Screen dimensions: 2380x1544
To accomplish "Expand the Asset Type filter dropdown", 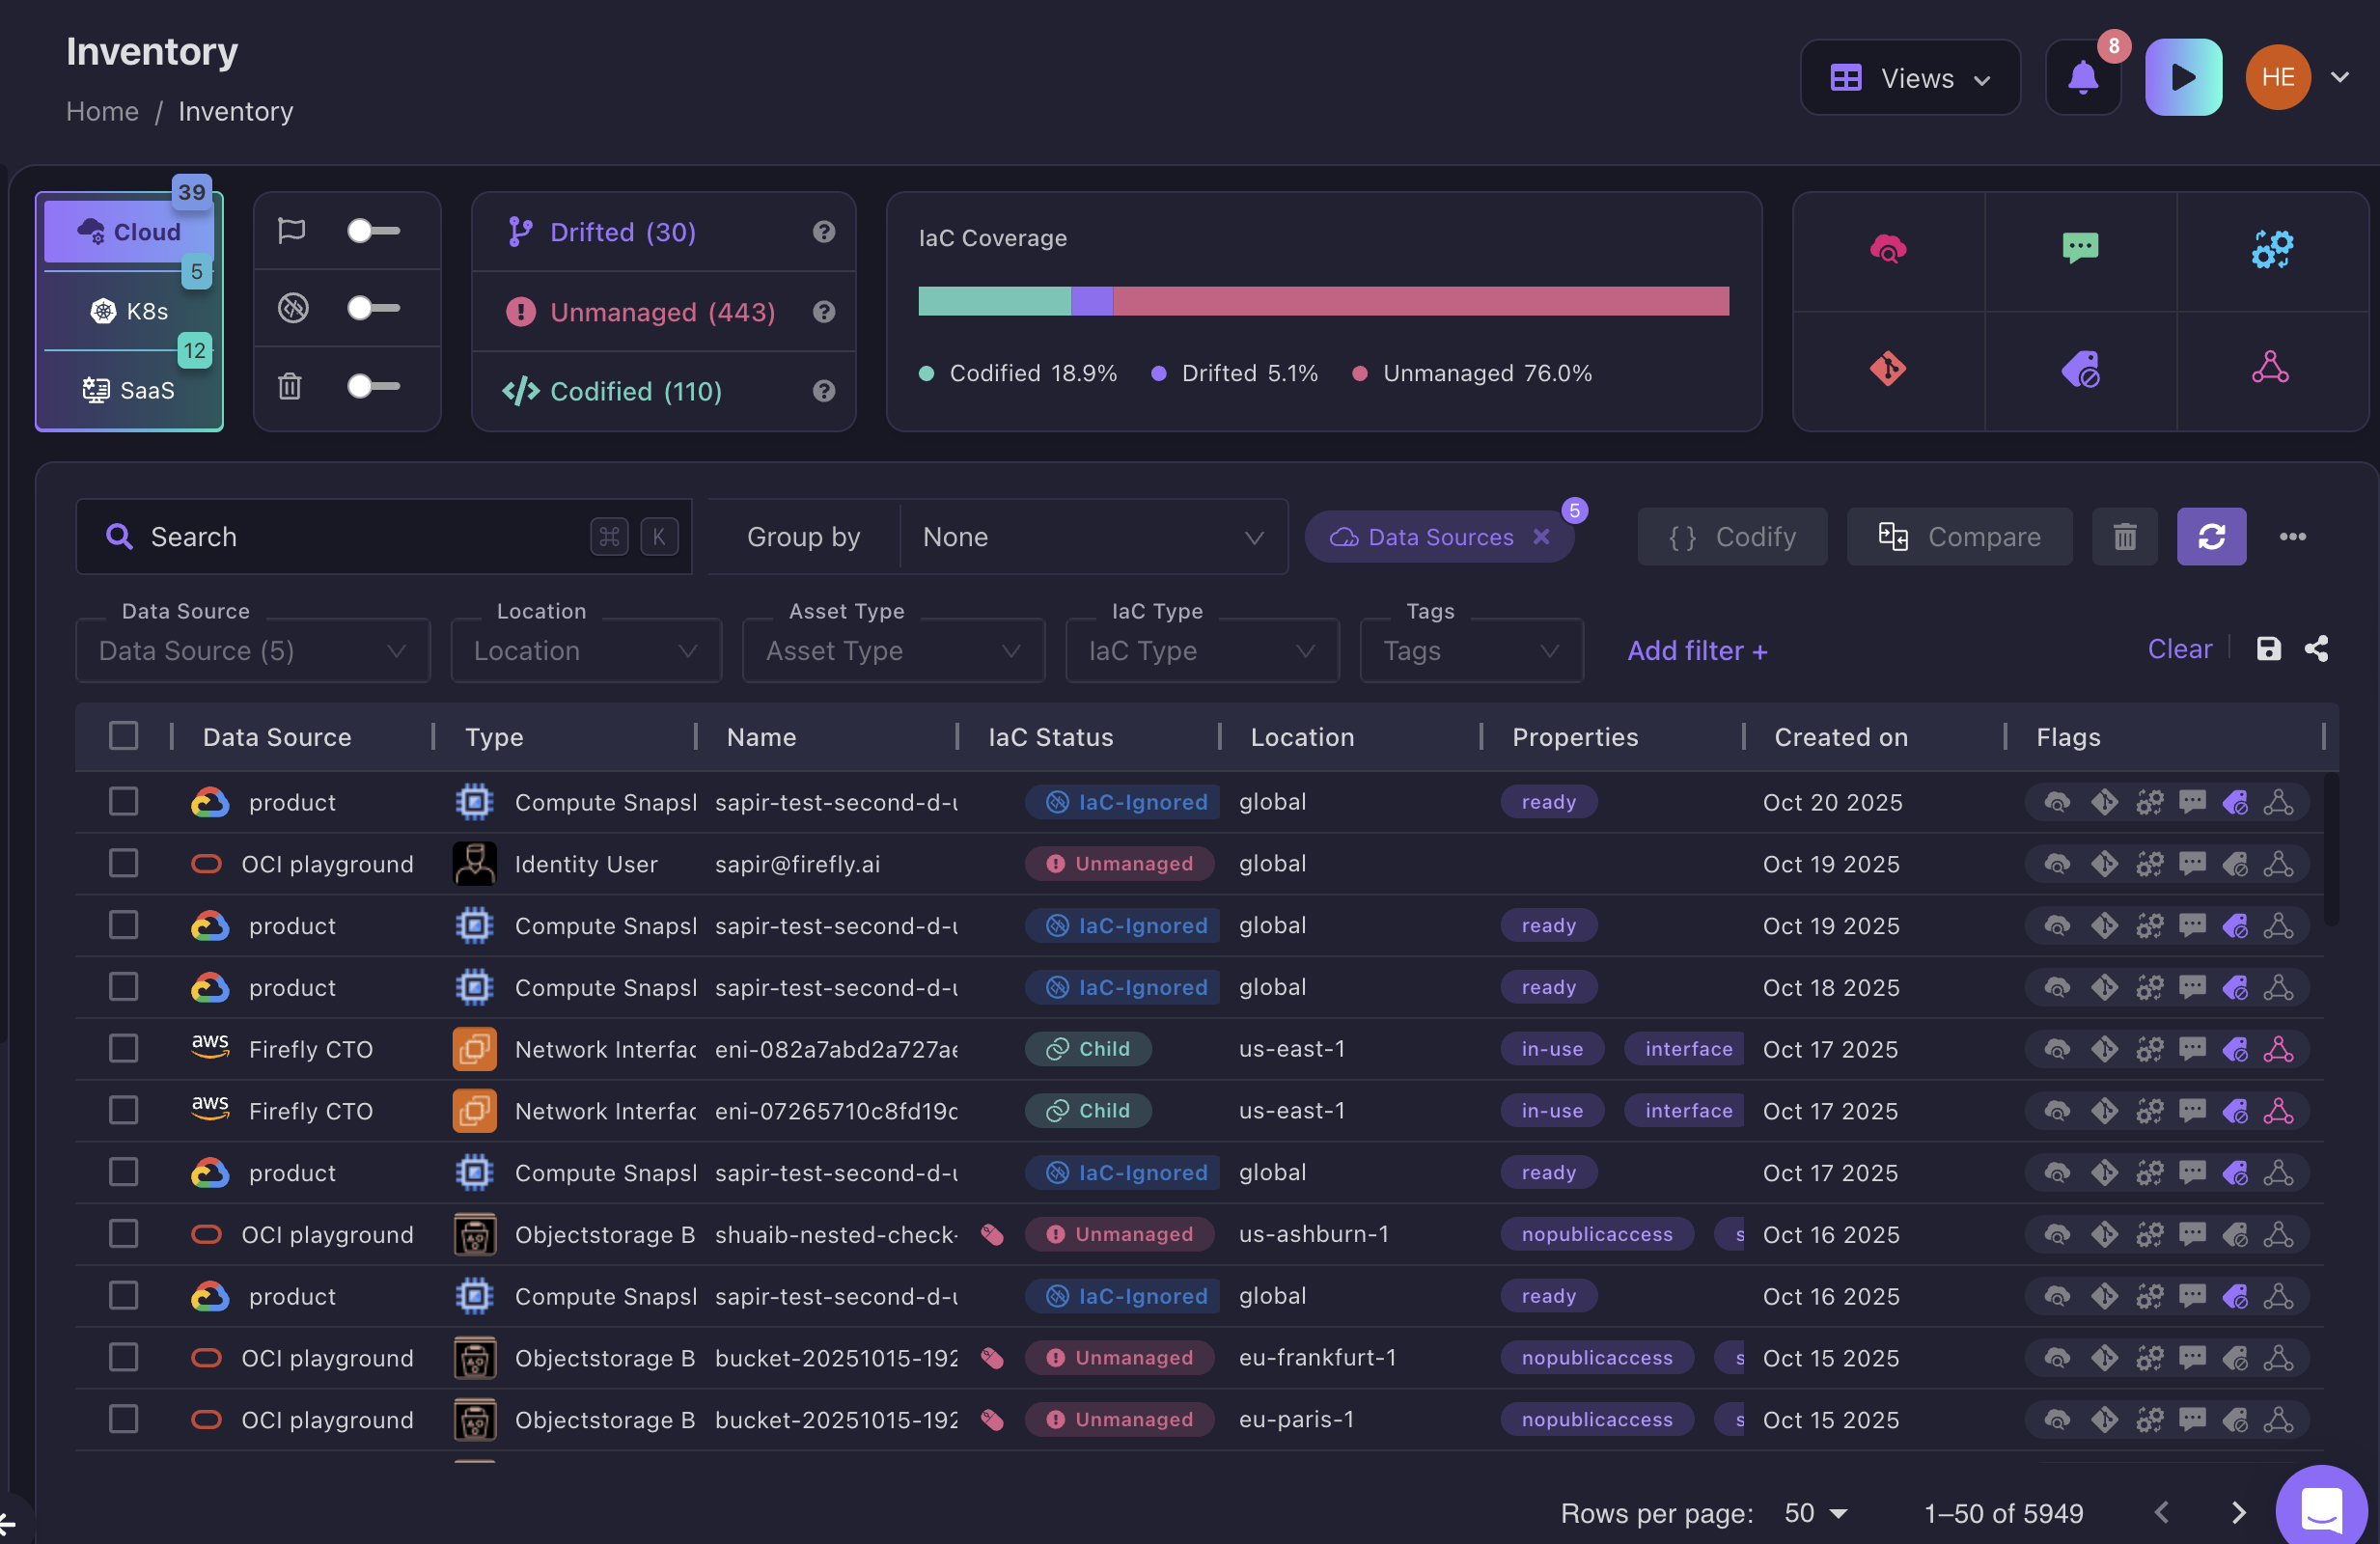I will (x=892, y=651).
